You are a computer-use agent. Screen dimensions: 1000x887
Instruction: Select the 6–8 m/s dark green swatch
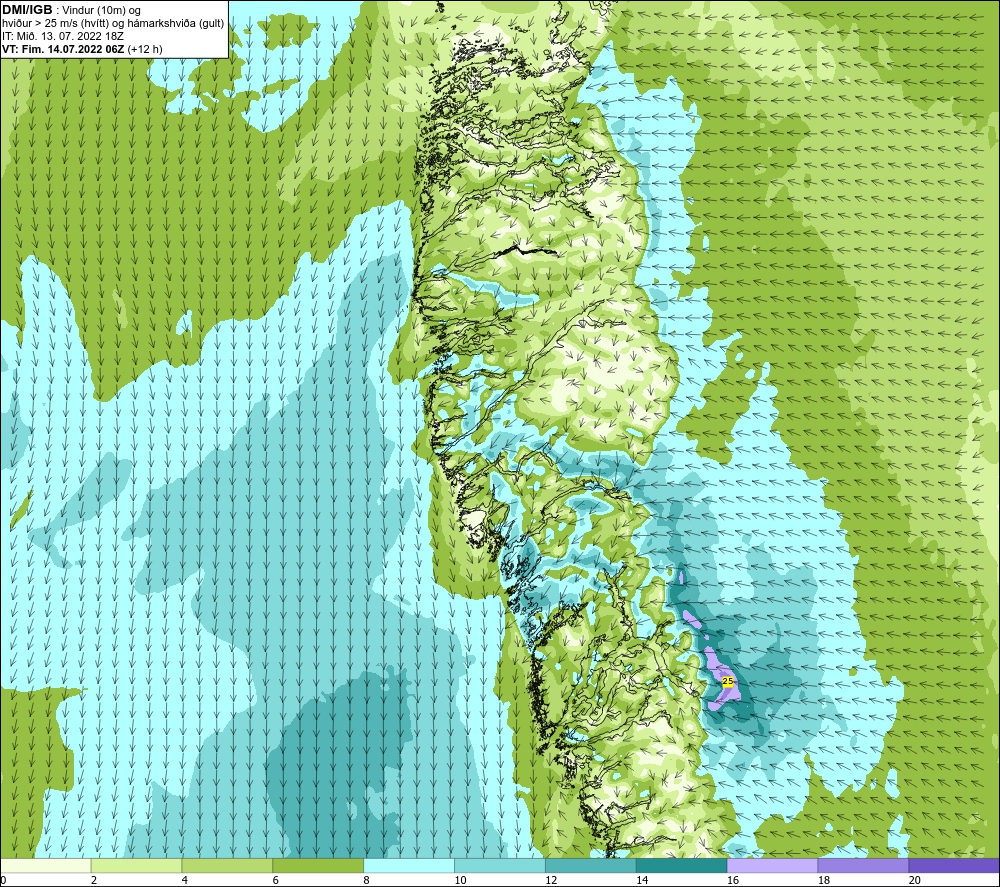coord(318,865)
